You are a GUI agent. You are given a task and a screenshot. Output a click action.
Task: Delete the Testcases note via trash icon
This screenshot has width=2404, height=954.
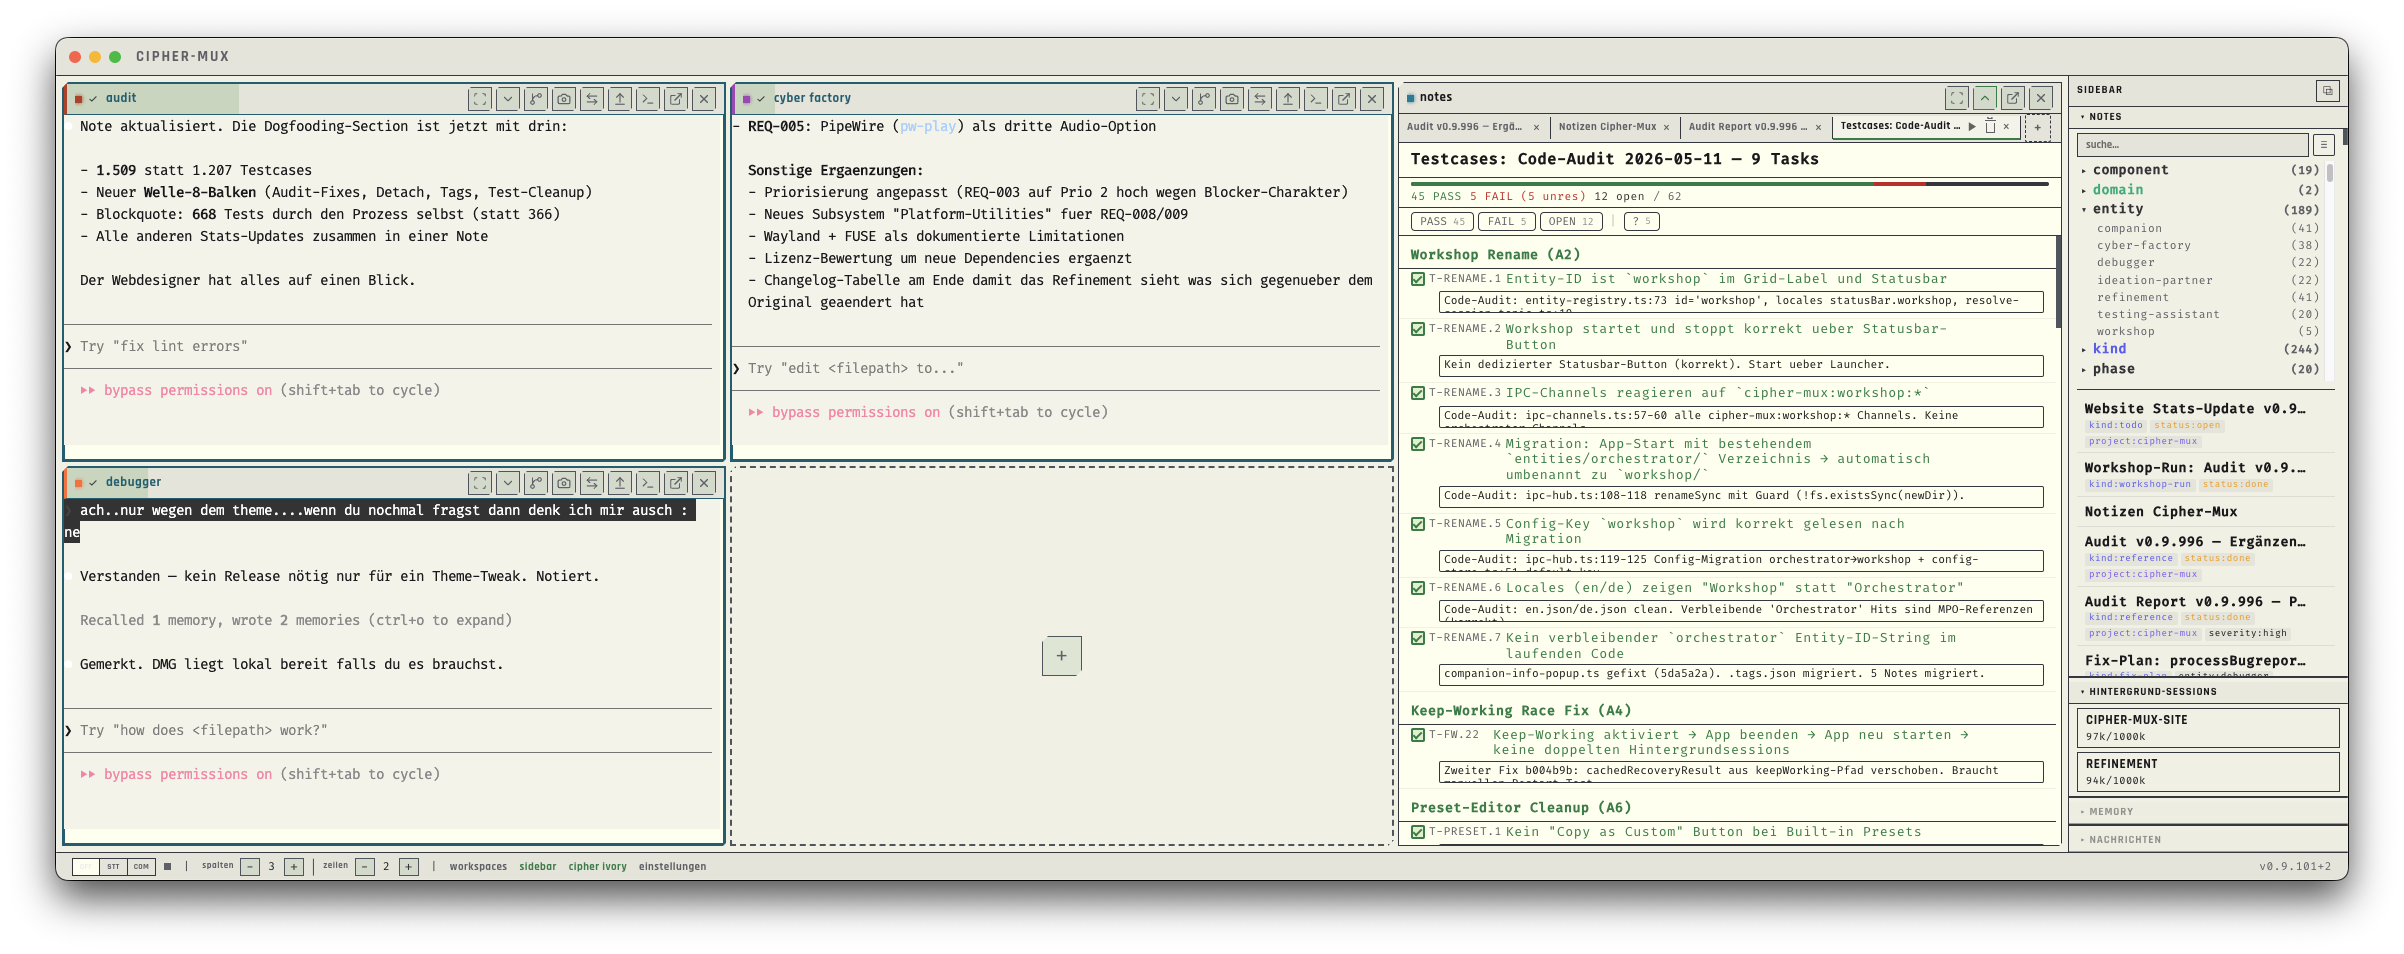[1990, 127]
